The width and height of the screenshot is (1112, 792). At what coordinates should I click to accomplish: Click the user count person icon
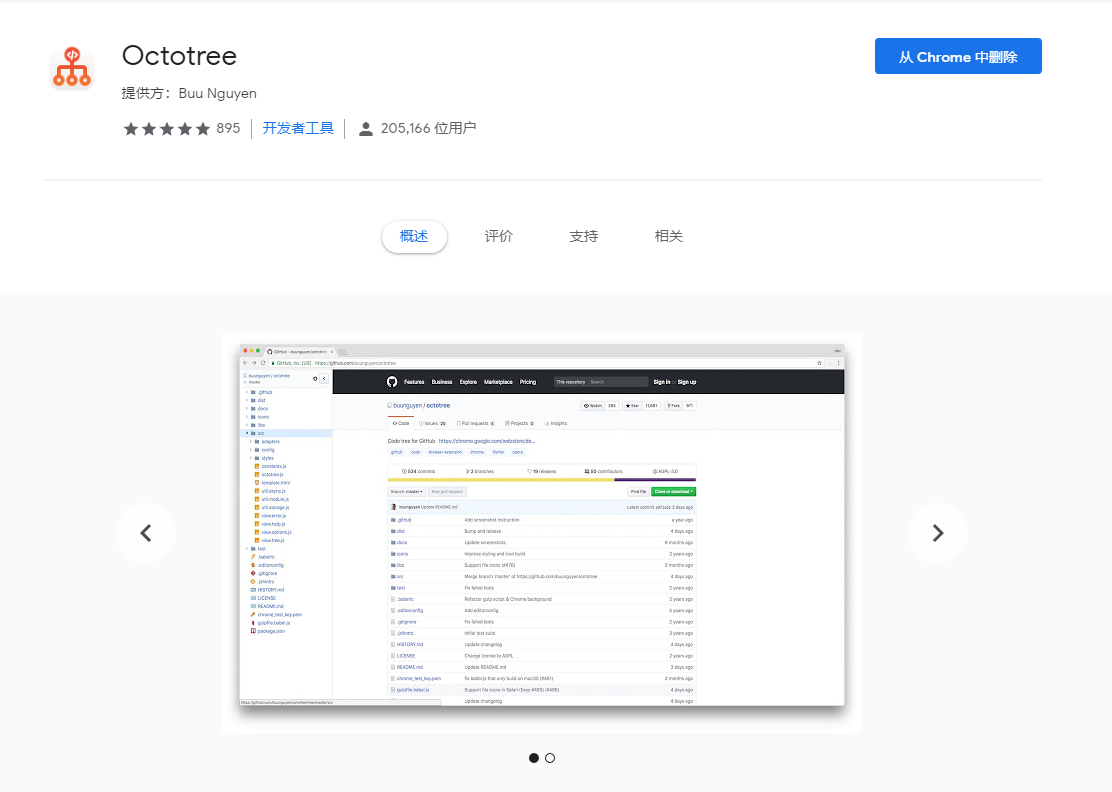tap(365, 128)
